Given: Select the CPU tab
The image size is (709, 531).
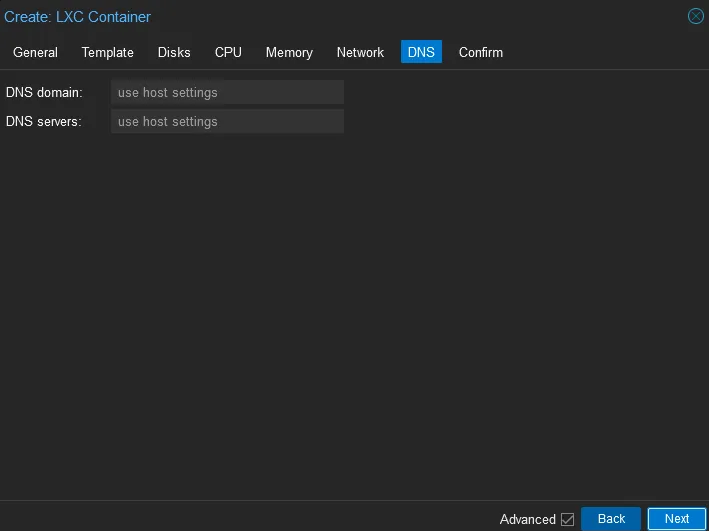Looking at the screenshot, I should click(x=228, y=52).
